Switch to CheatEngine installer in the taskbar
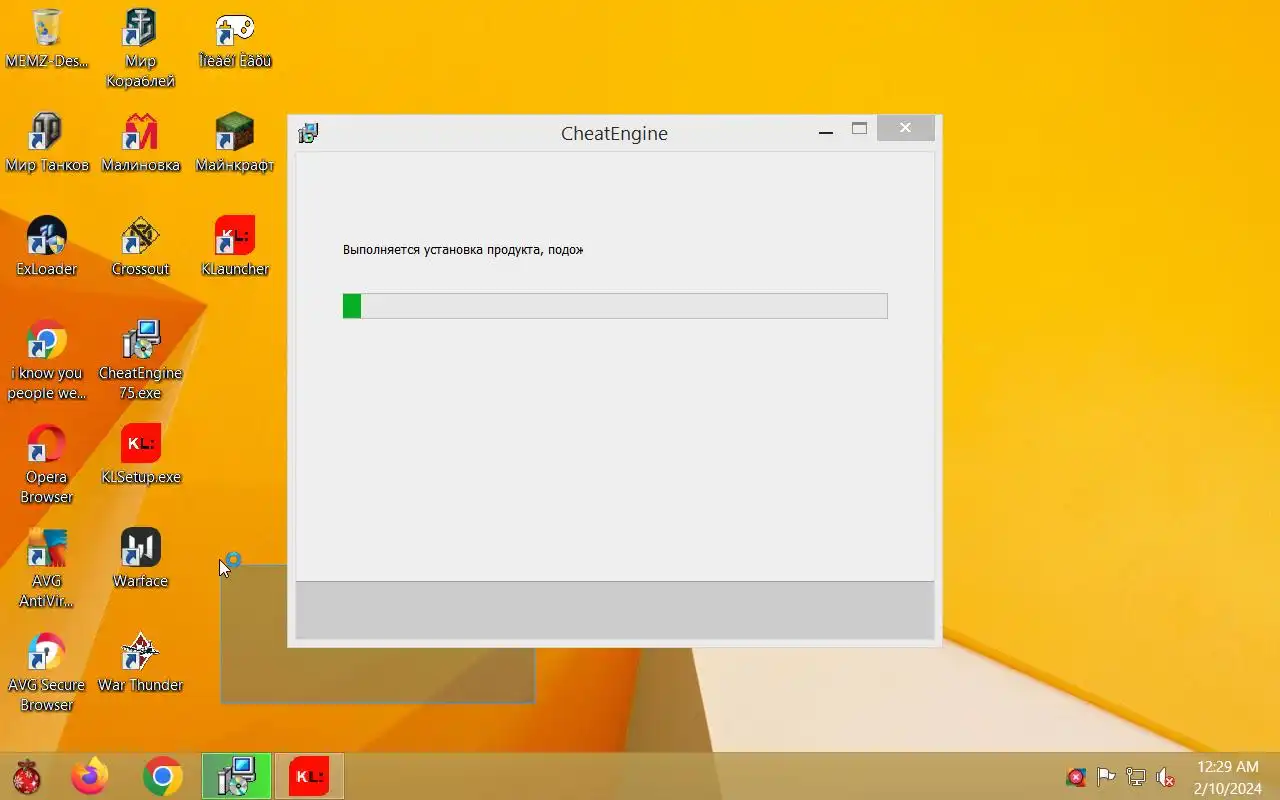 pyautogui.click(x=237, y=776)
